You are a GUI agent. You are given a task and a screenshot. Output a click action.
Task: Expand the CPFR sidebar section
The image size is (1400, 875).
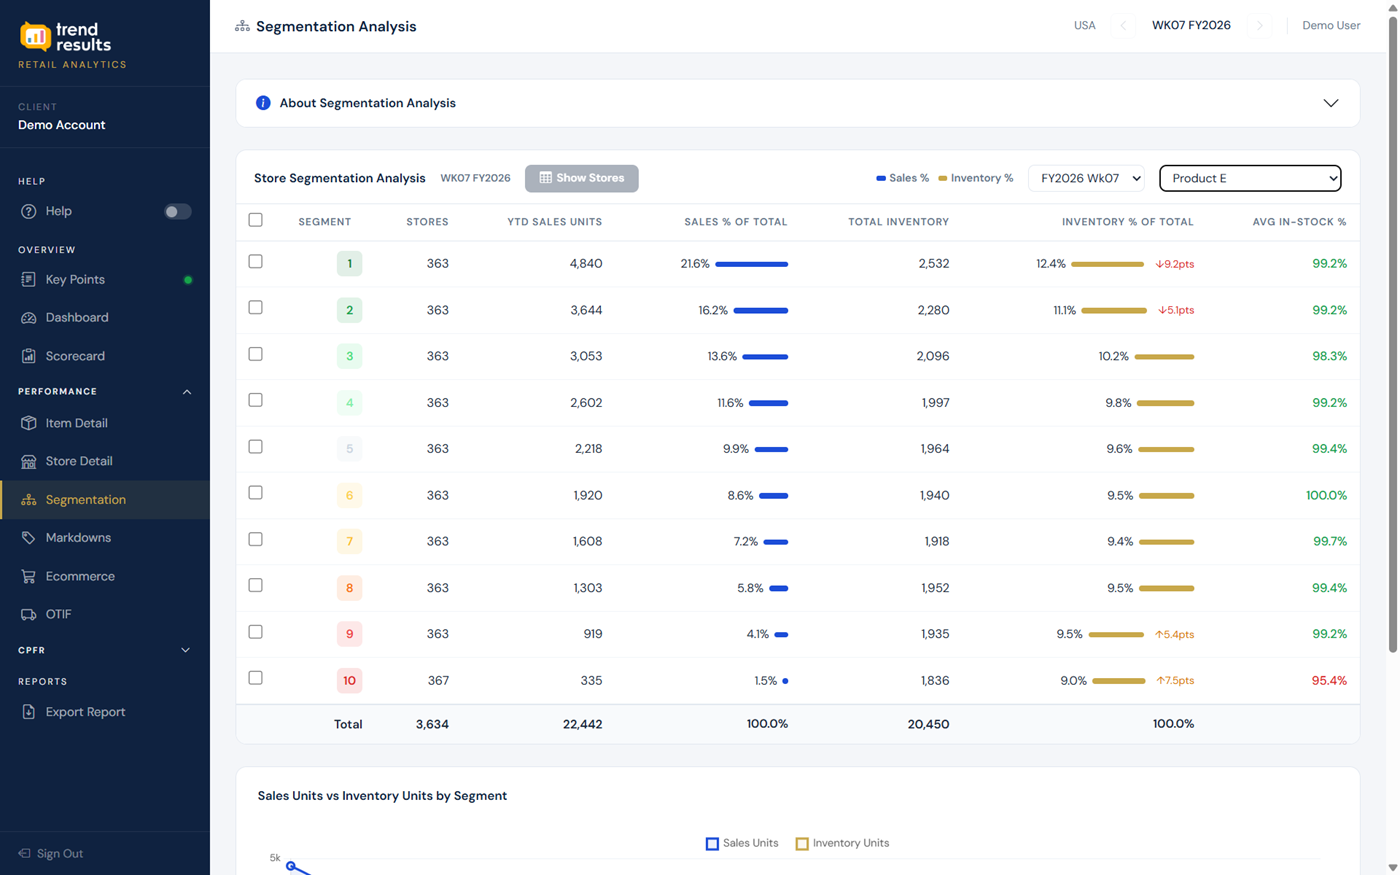(x=185, y=650)
